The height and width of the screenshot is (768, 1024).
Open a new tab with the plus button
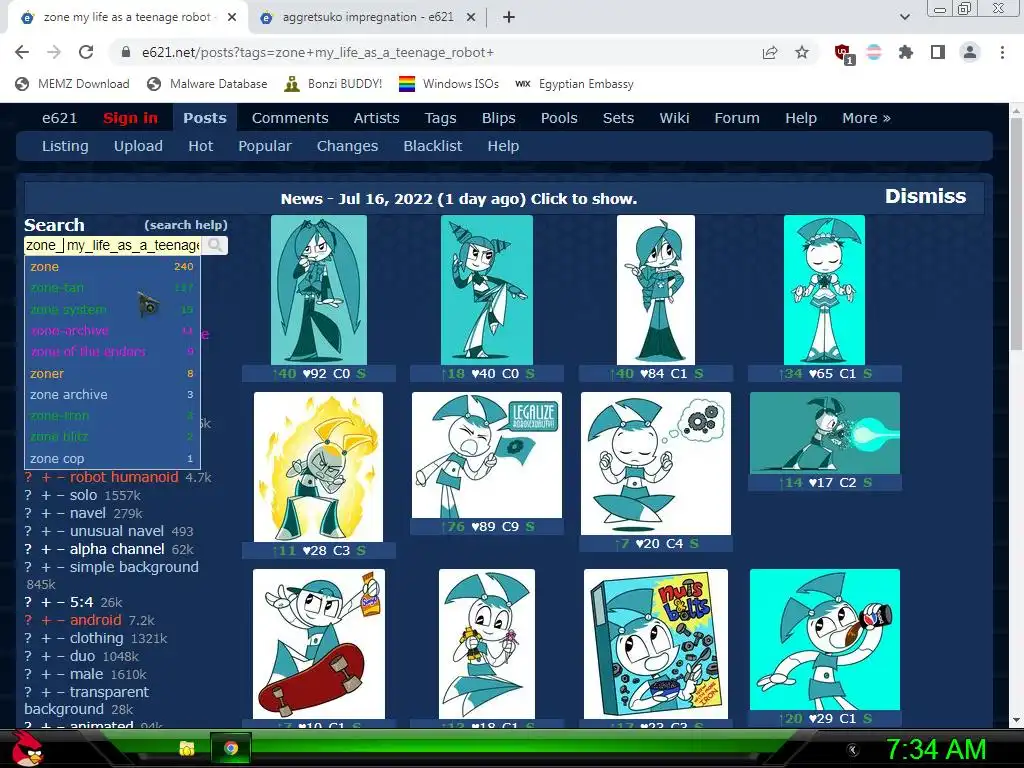pyautogui.click(x=509, y=17)
